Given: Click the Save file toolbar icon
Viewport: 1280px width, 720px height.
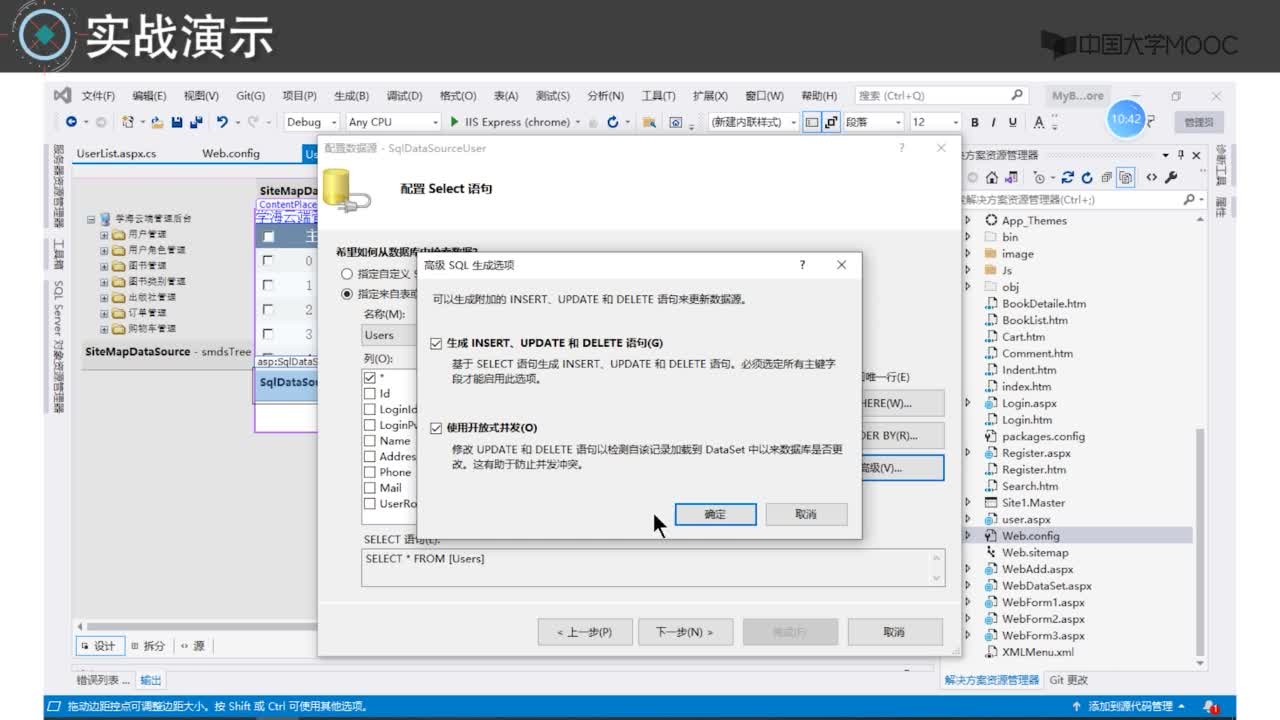Looking at the screenshot, I should pos(177,122).
